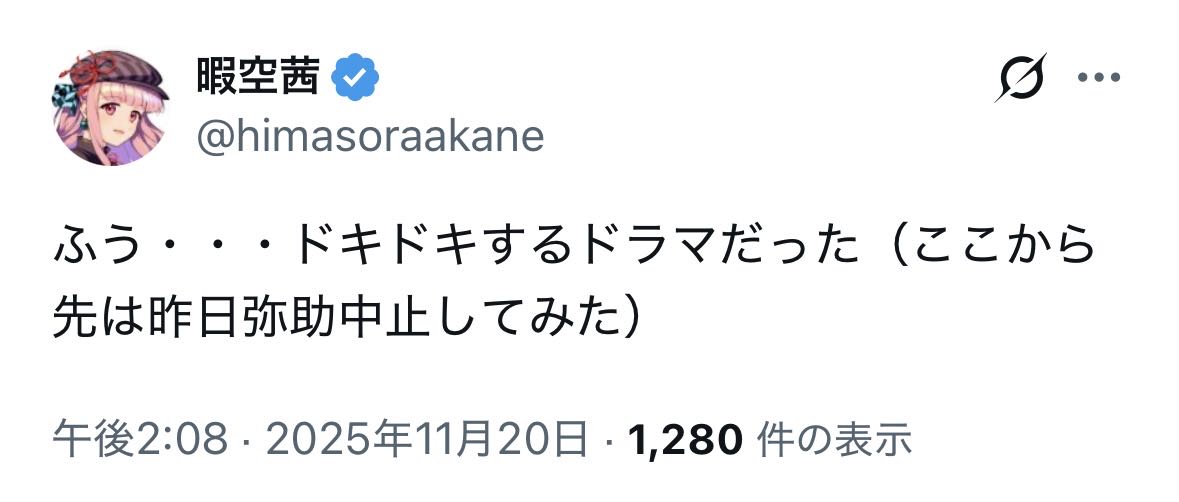Open the three-dot more options menu

1102,77
